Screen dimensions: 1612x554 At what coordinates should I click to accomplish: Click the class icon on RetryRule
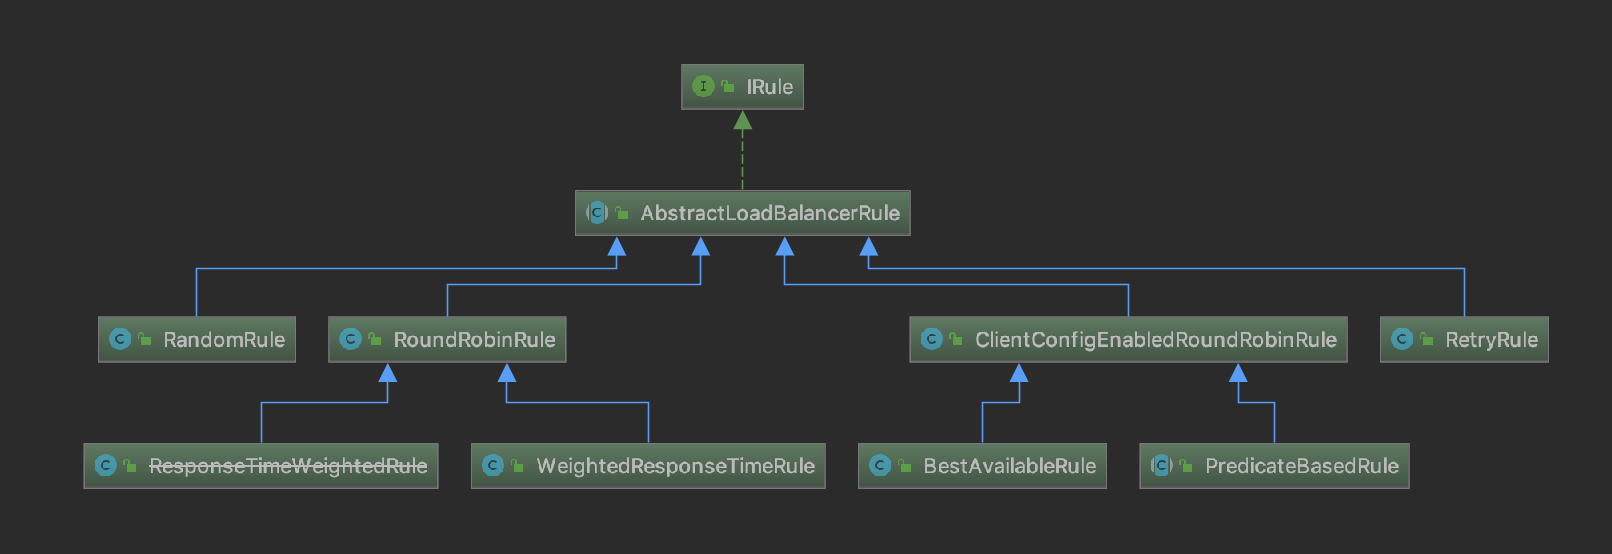tap(1402, 339)
